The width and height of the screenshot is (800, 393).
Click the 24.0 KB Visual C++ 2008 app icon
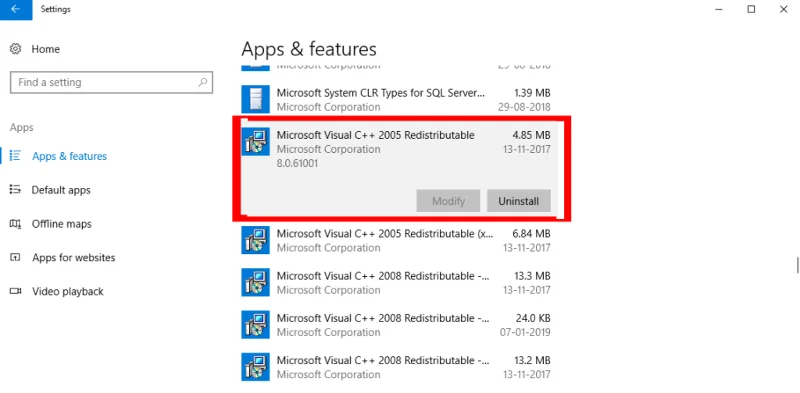255,325
